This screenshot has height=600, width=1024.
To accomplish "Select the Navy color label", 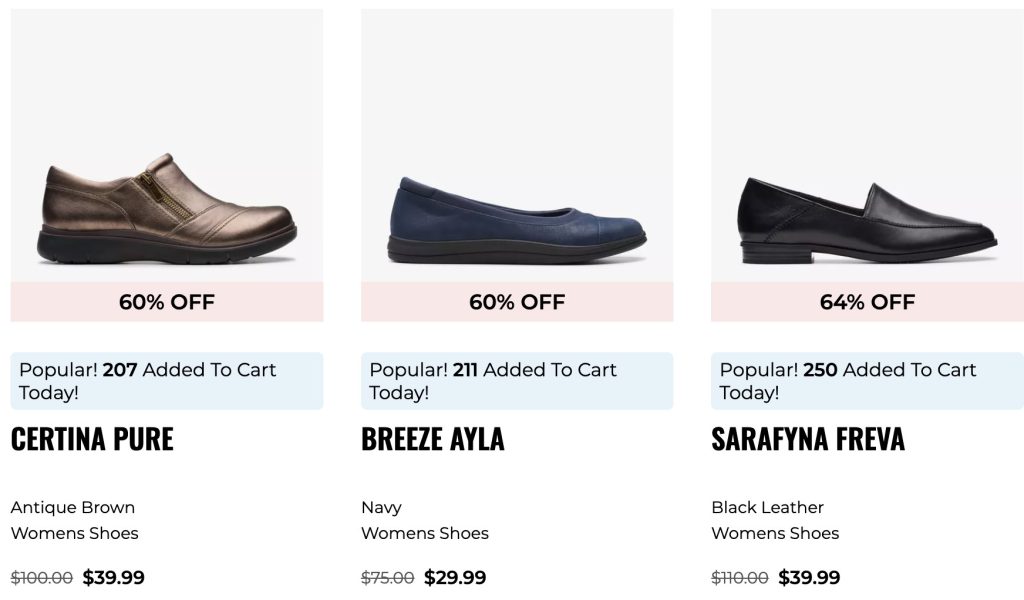I will pos(381,507).
